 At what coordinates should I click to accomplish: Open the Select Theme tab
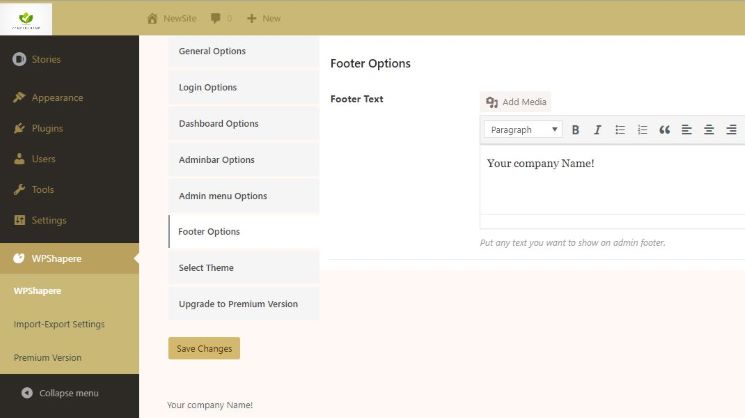(244, 268)
